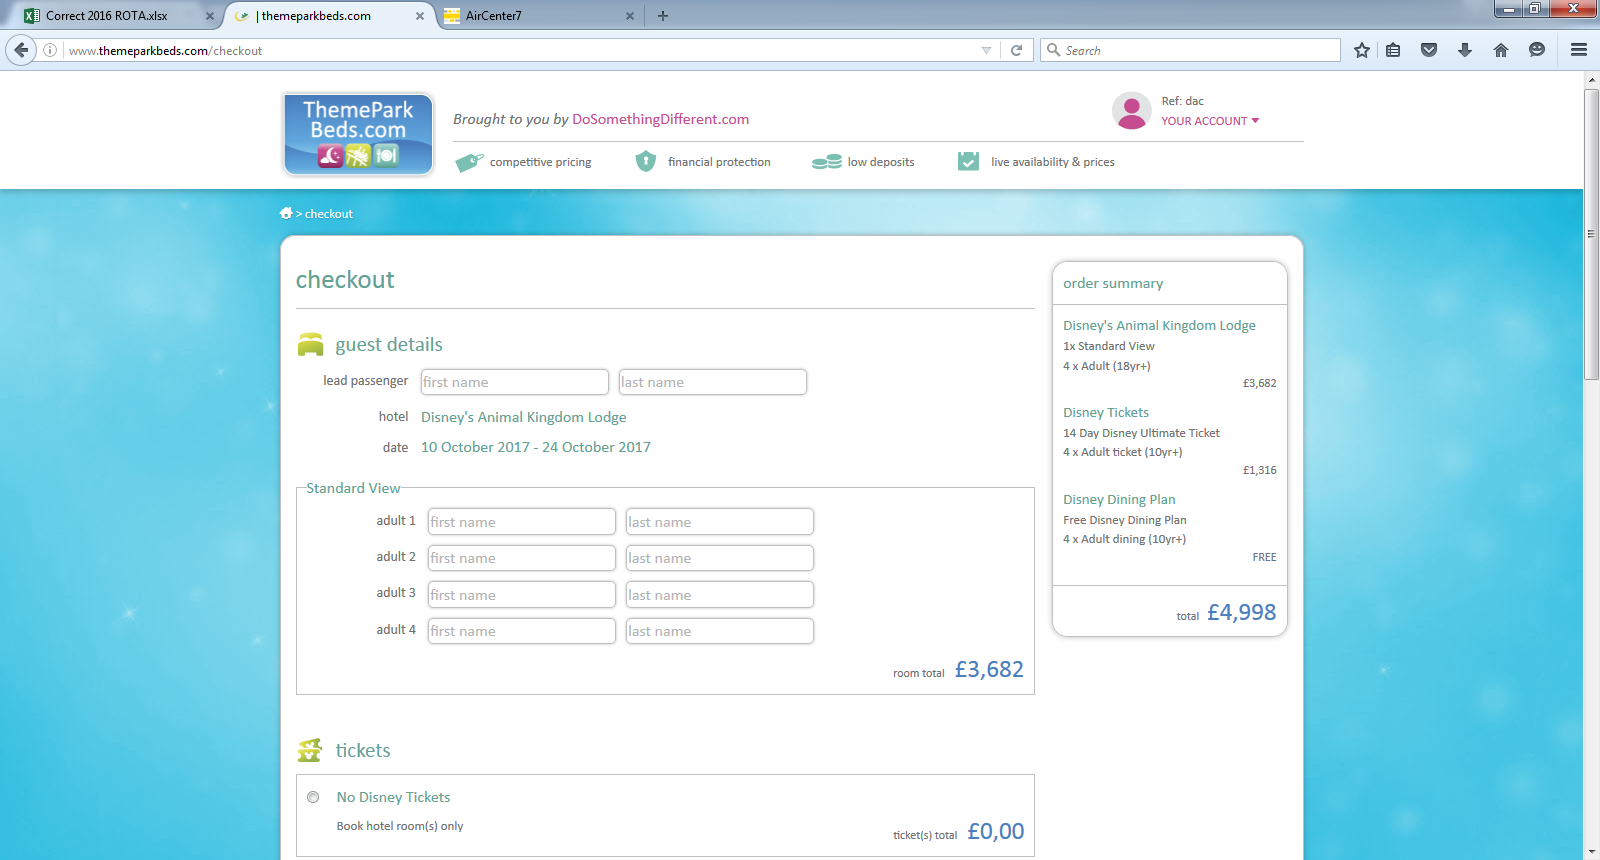Click the Pocket save icon

point(1429,50)
